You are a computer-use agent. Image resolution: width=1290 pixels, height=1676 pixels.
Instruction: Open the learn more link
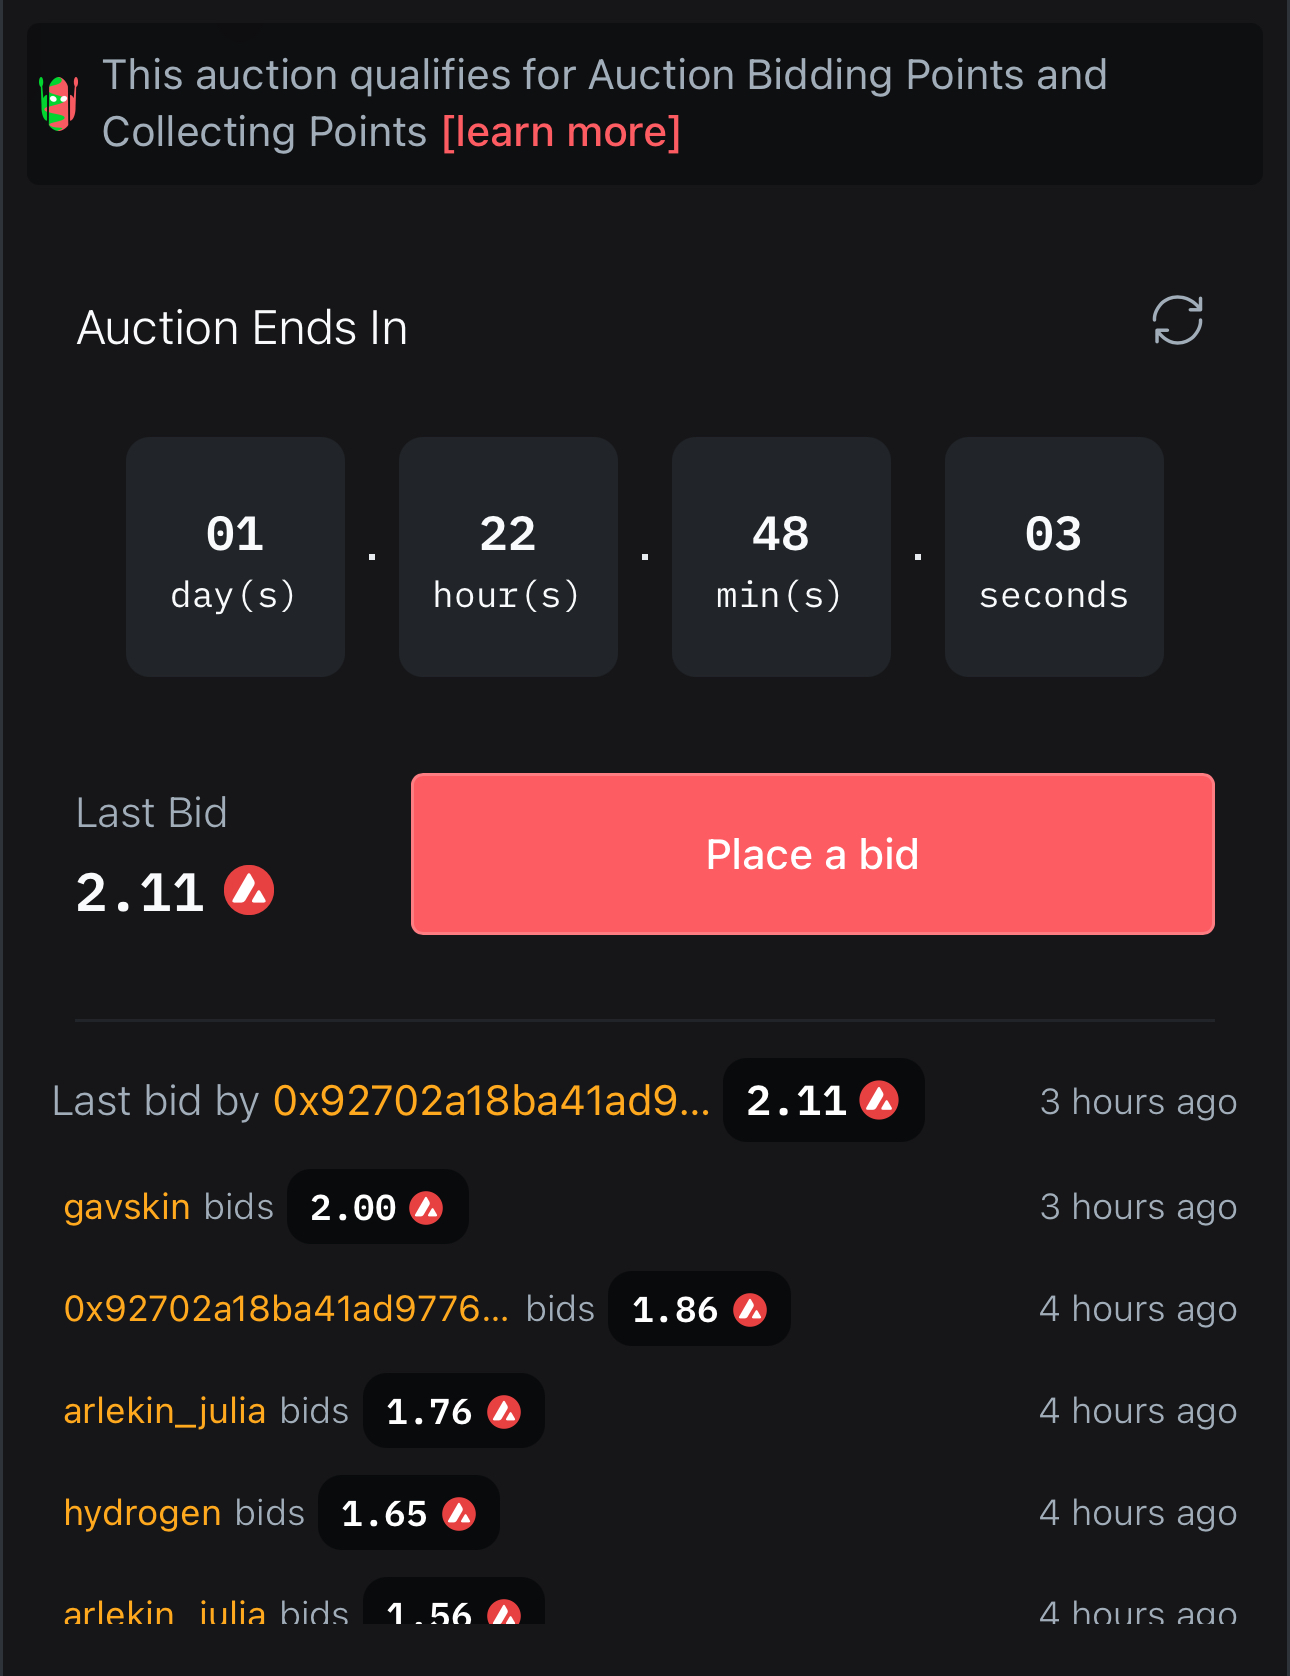click(x=561, y=132)
